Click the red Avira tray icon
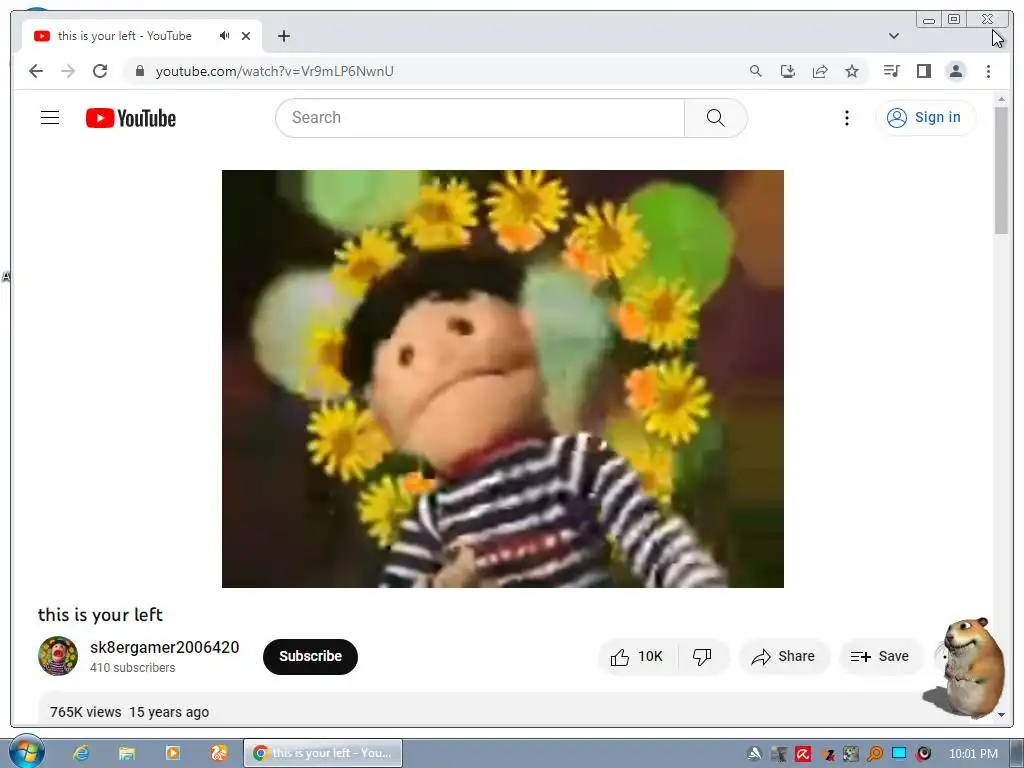This screenshot has height=768, width=1024. tap(803, 754)
